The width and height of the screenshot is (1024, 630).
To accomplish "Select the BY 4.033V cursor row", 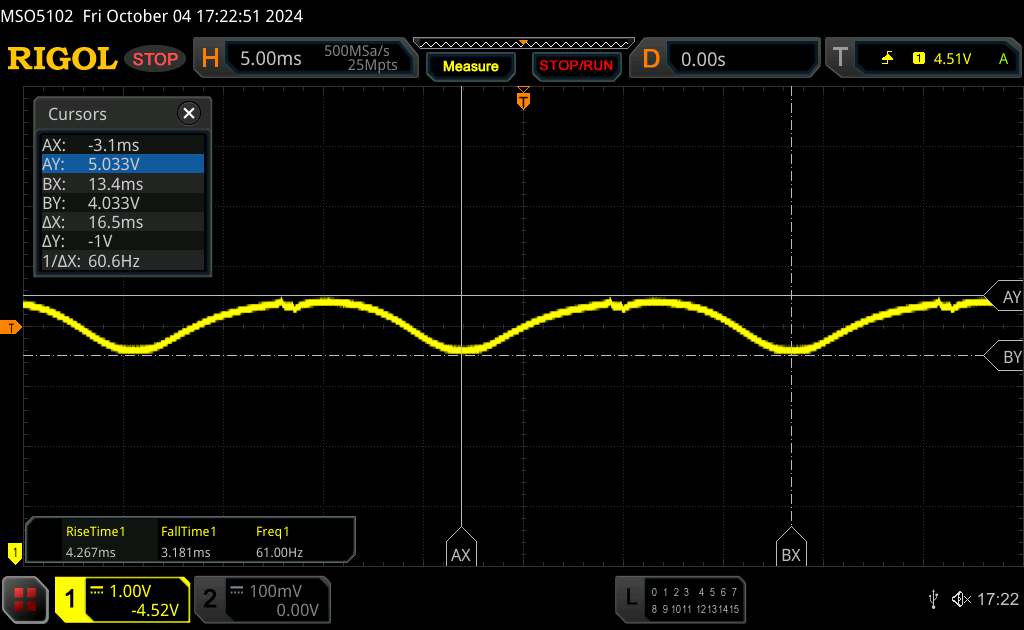I will tap(123, 202).
